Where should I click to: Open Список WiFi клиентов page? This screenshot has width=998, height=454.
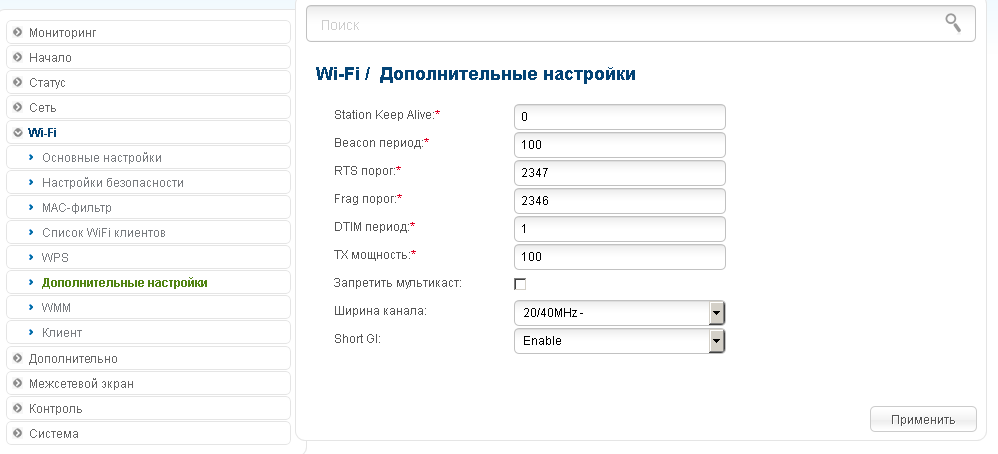(103, 233)
